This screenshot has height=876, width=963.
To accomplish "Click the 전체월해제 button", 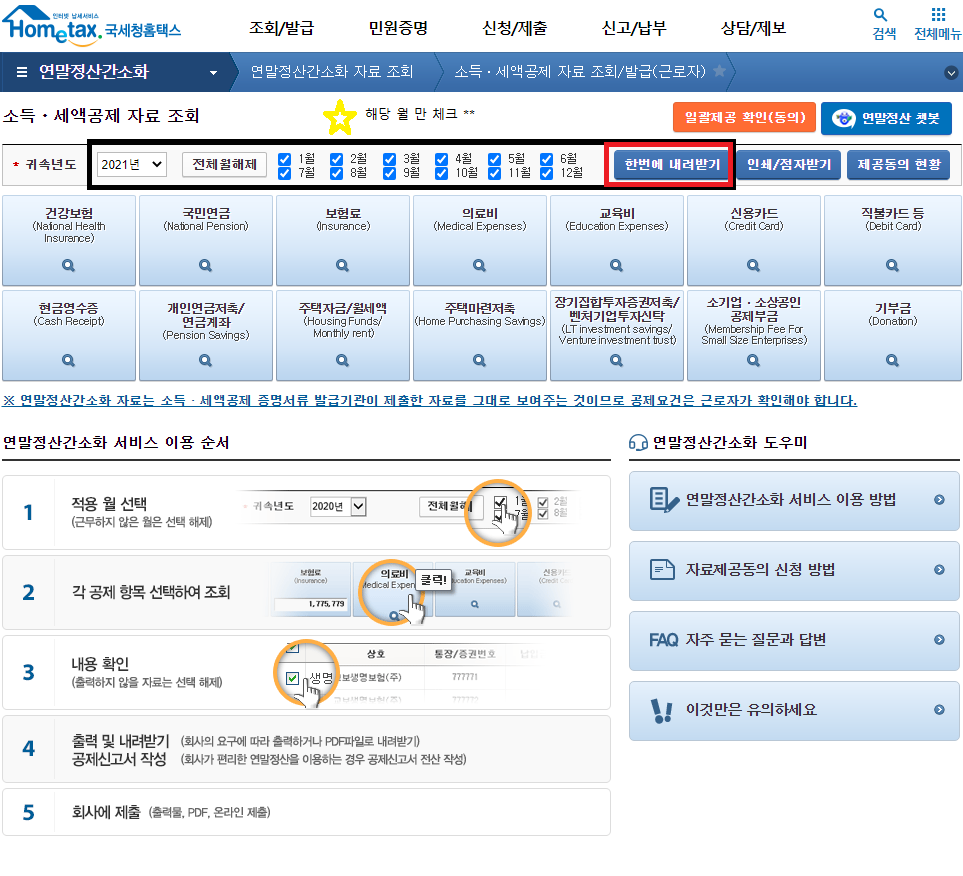I will click(x=224, y=164).
